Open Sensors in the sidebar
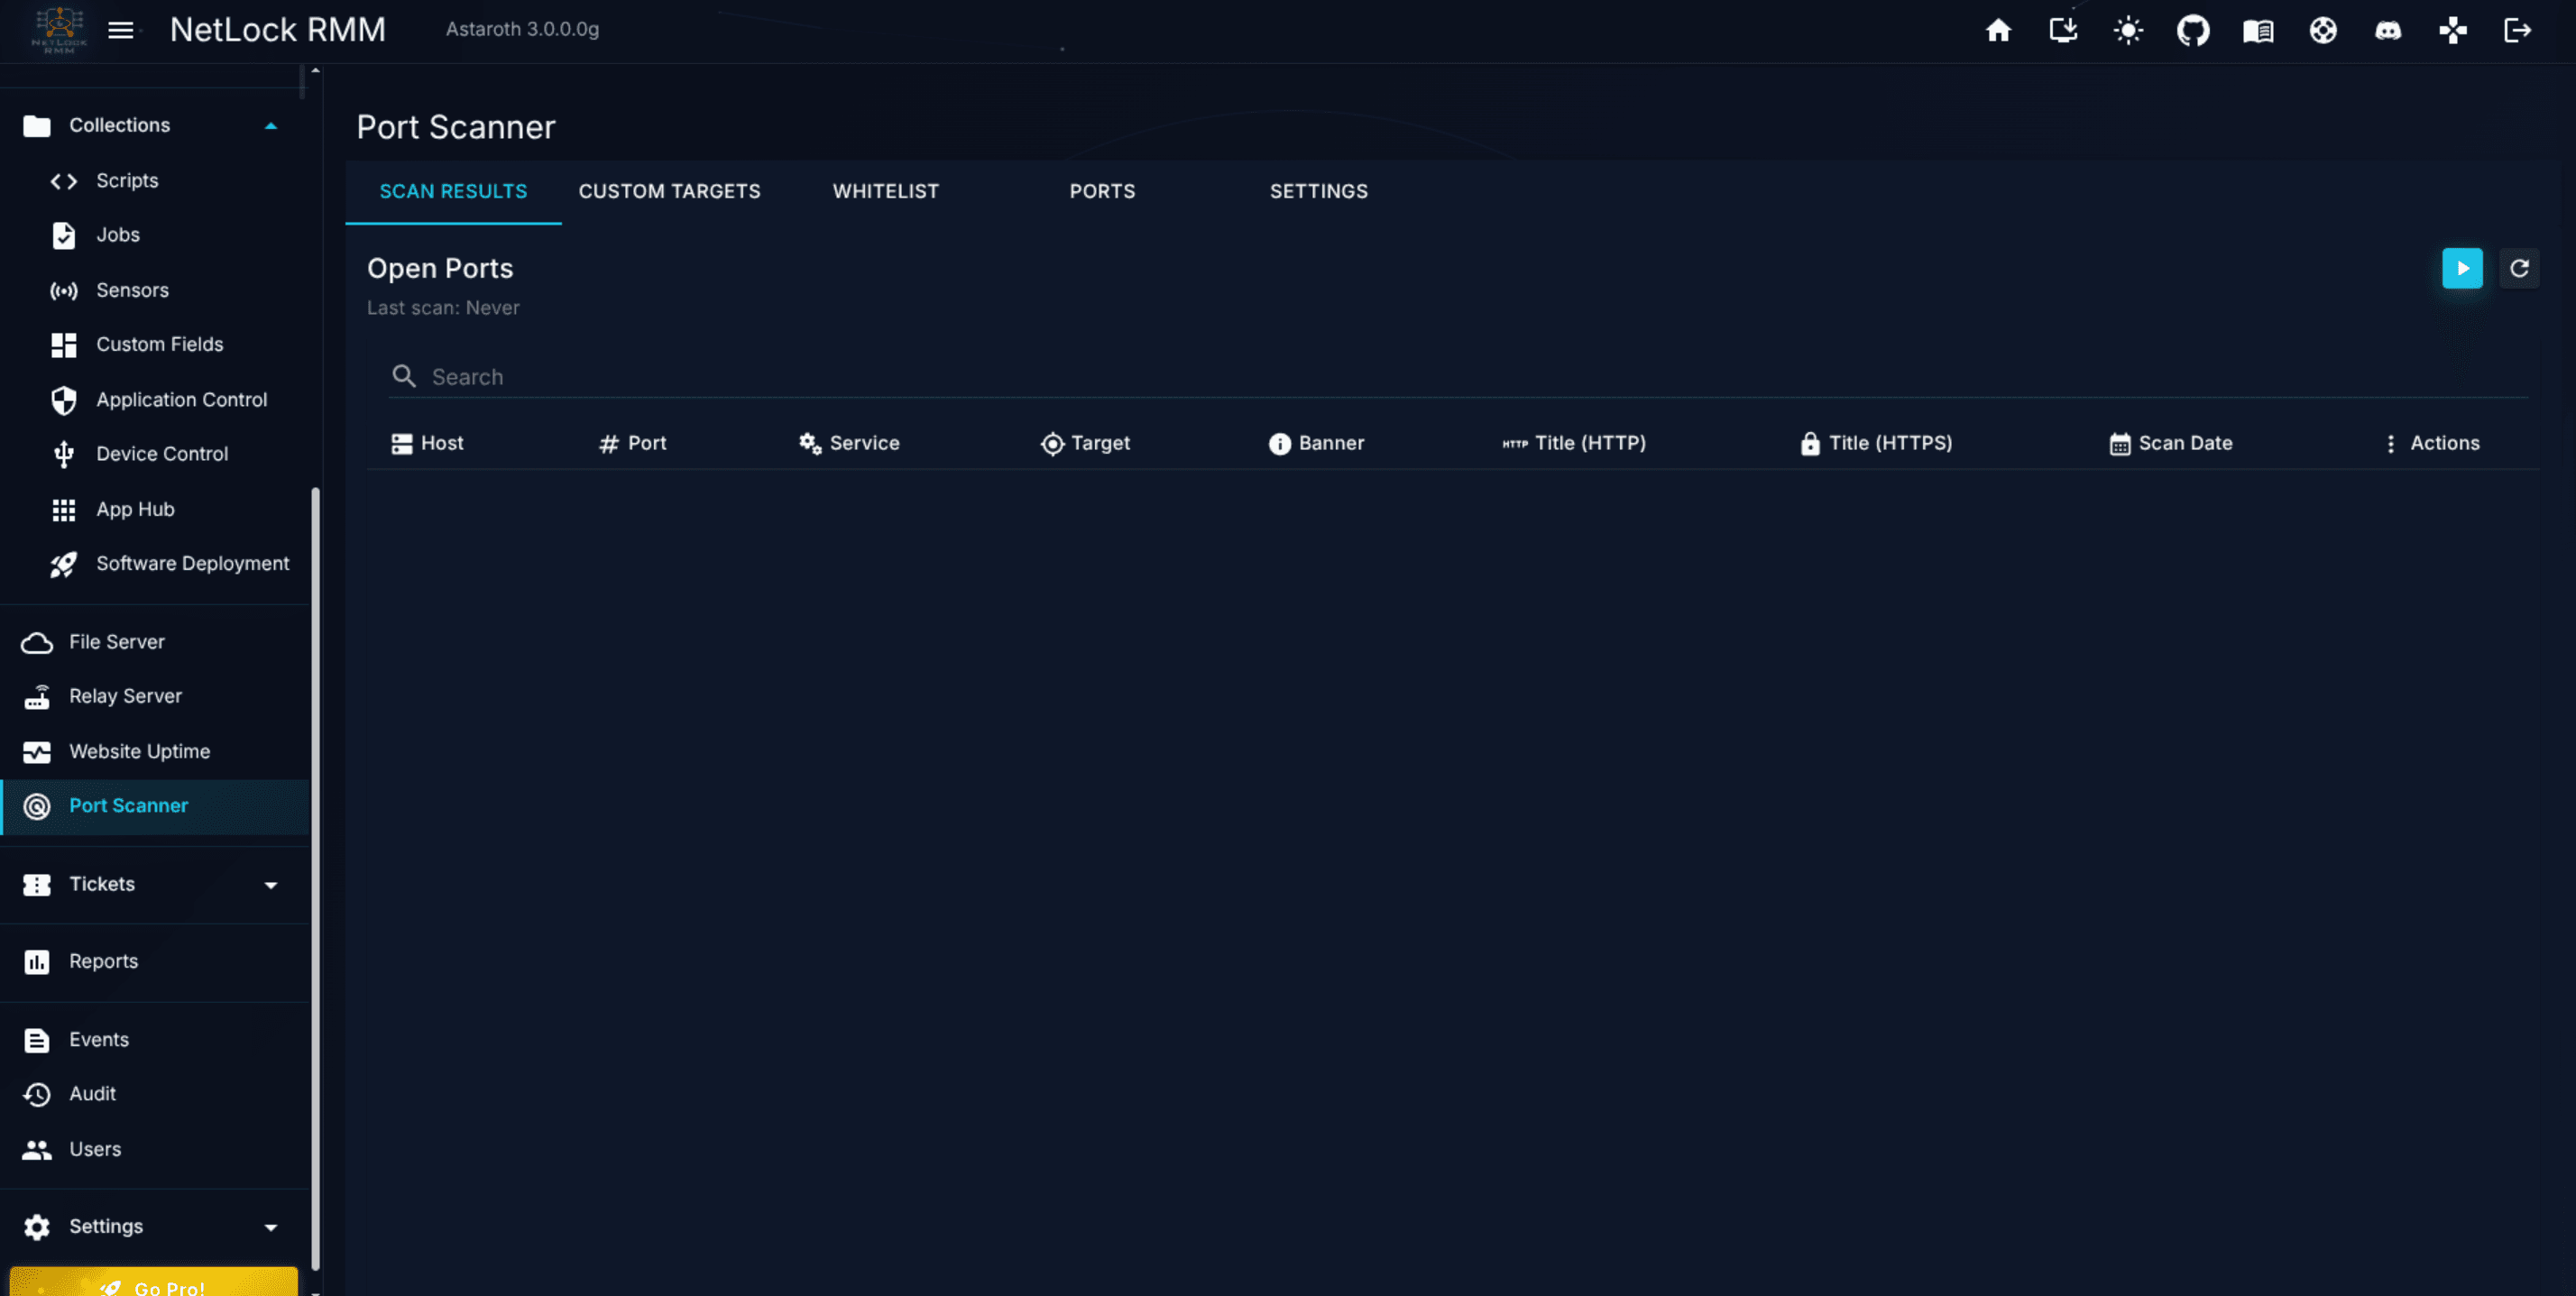The width and height of the screenshot is (2576, 1296). coord(155,290)
